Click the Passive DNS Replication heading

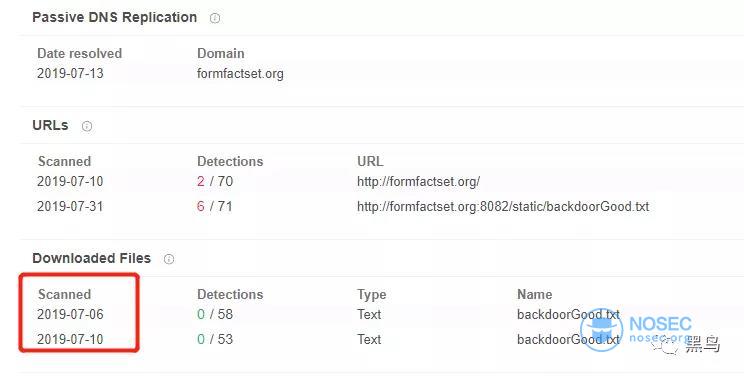pos(114,18)
